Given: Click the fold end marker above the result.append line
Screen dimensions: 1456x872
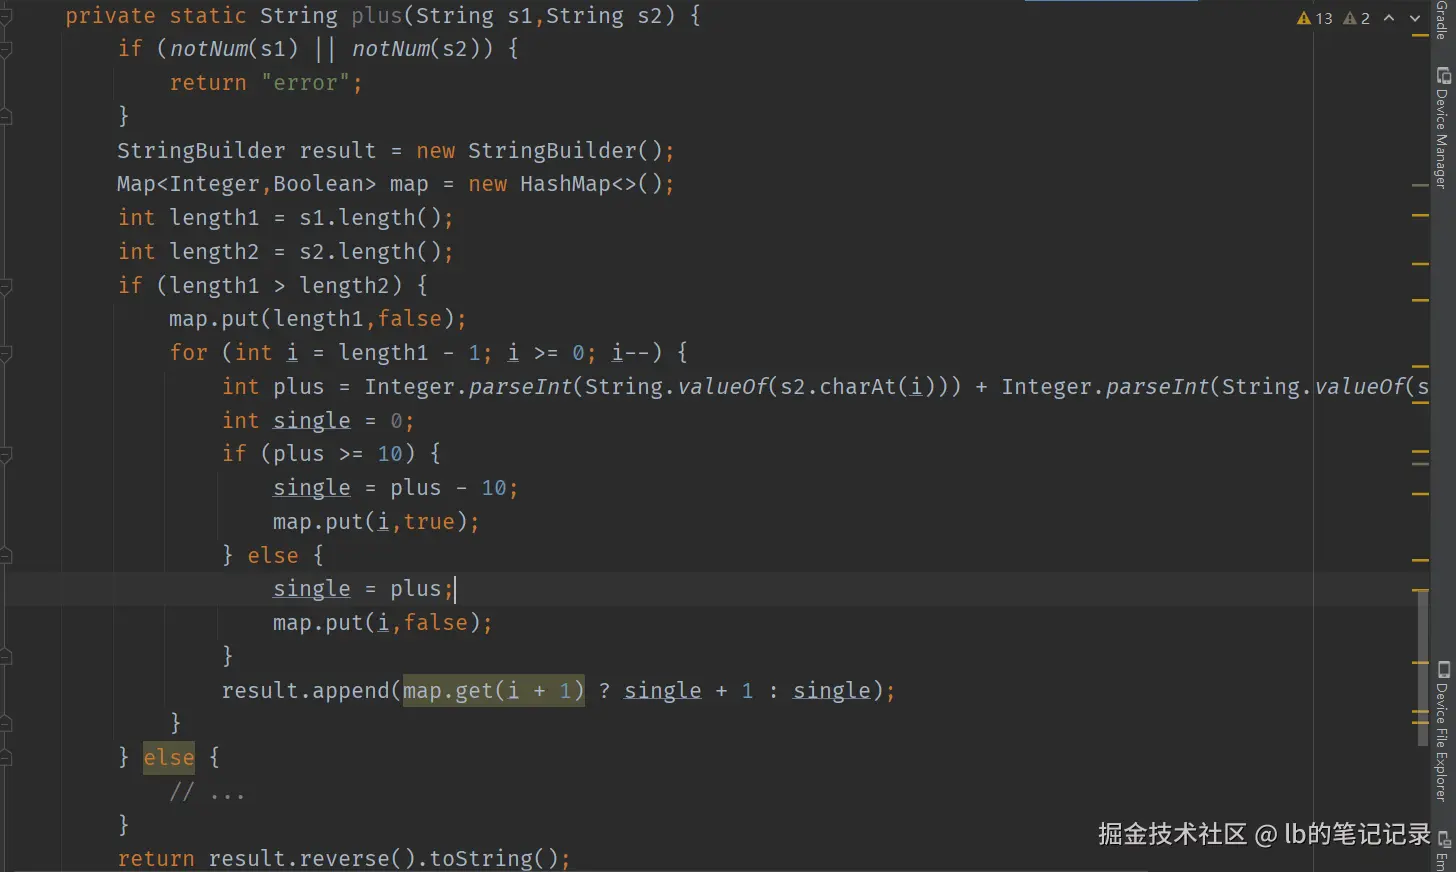Looking at the screenshot, I should coord(6,657).
